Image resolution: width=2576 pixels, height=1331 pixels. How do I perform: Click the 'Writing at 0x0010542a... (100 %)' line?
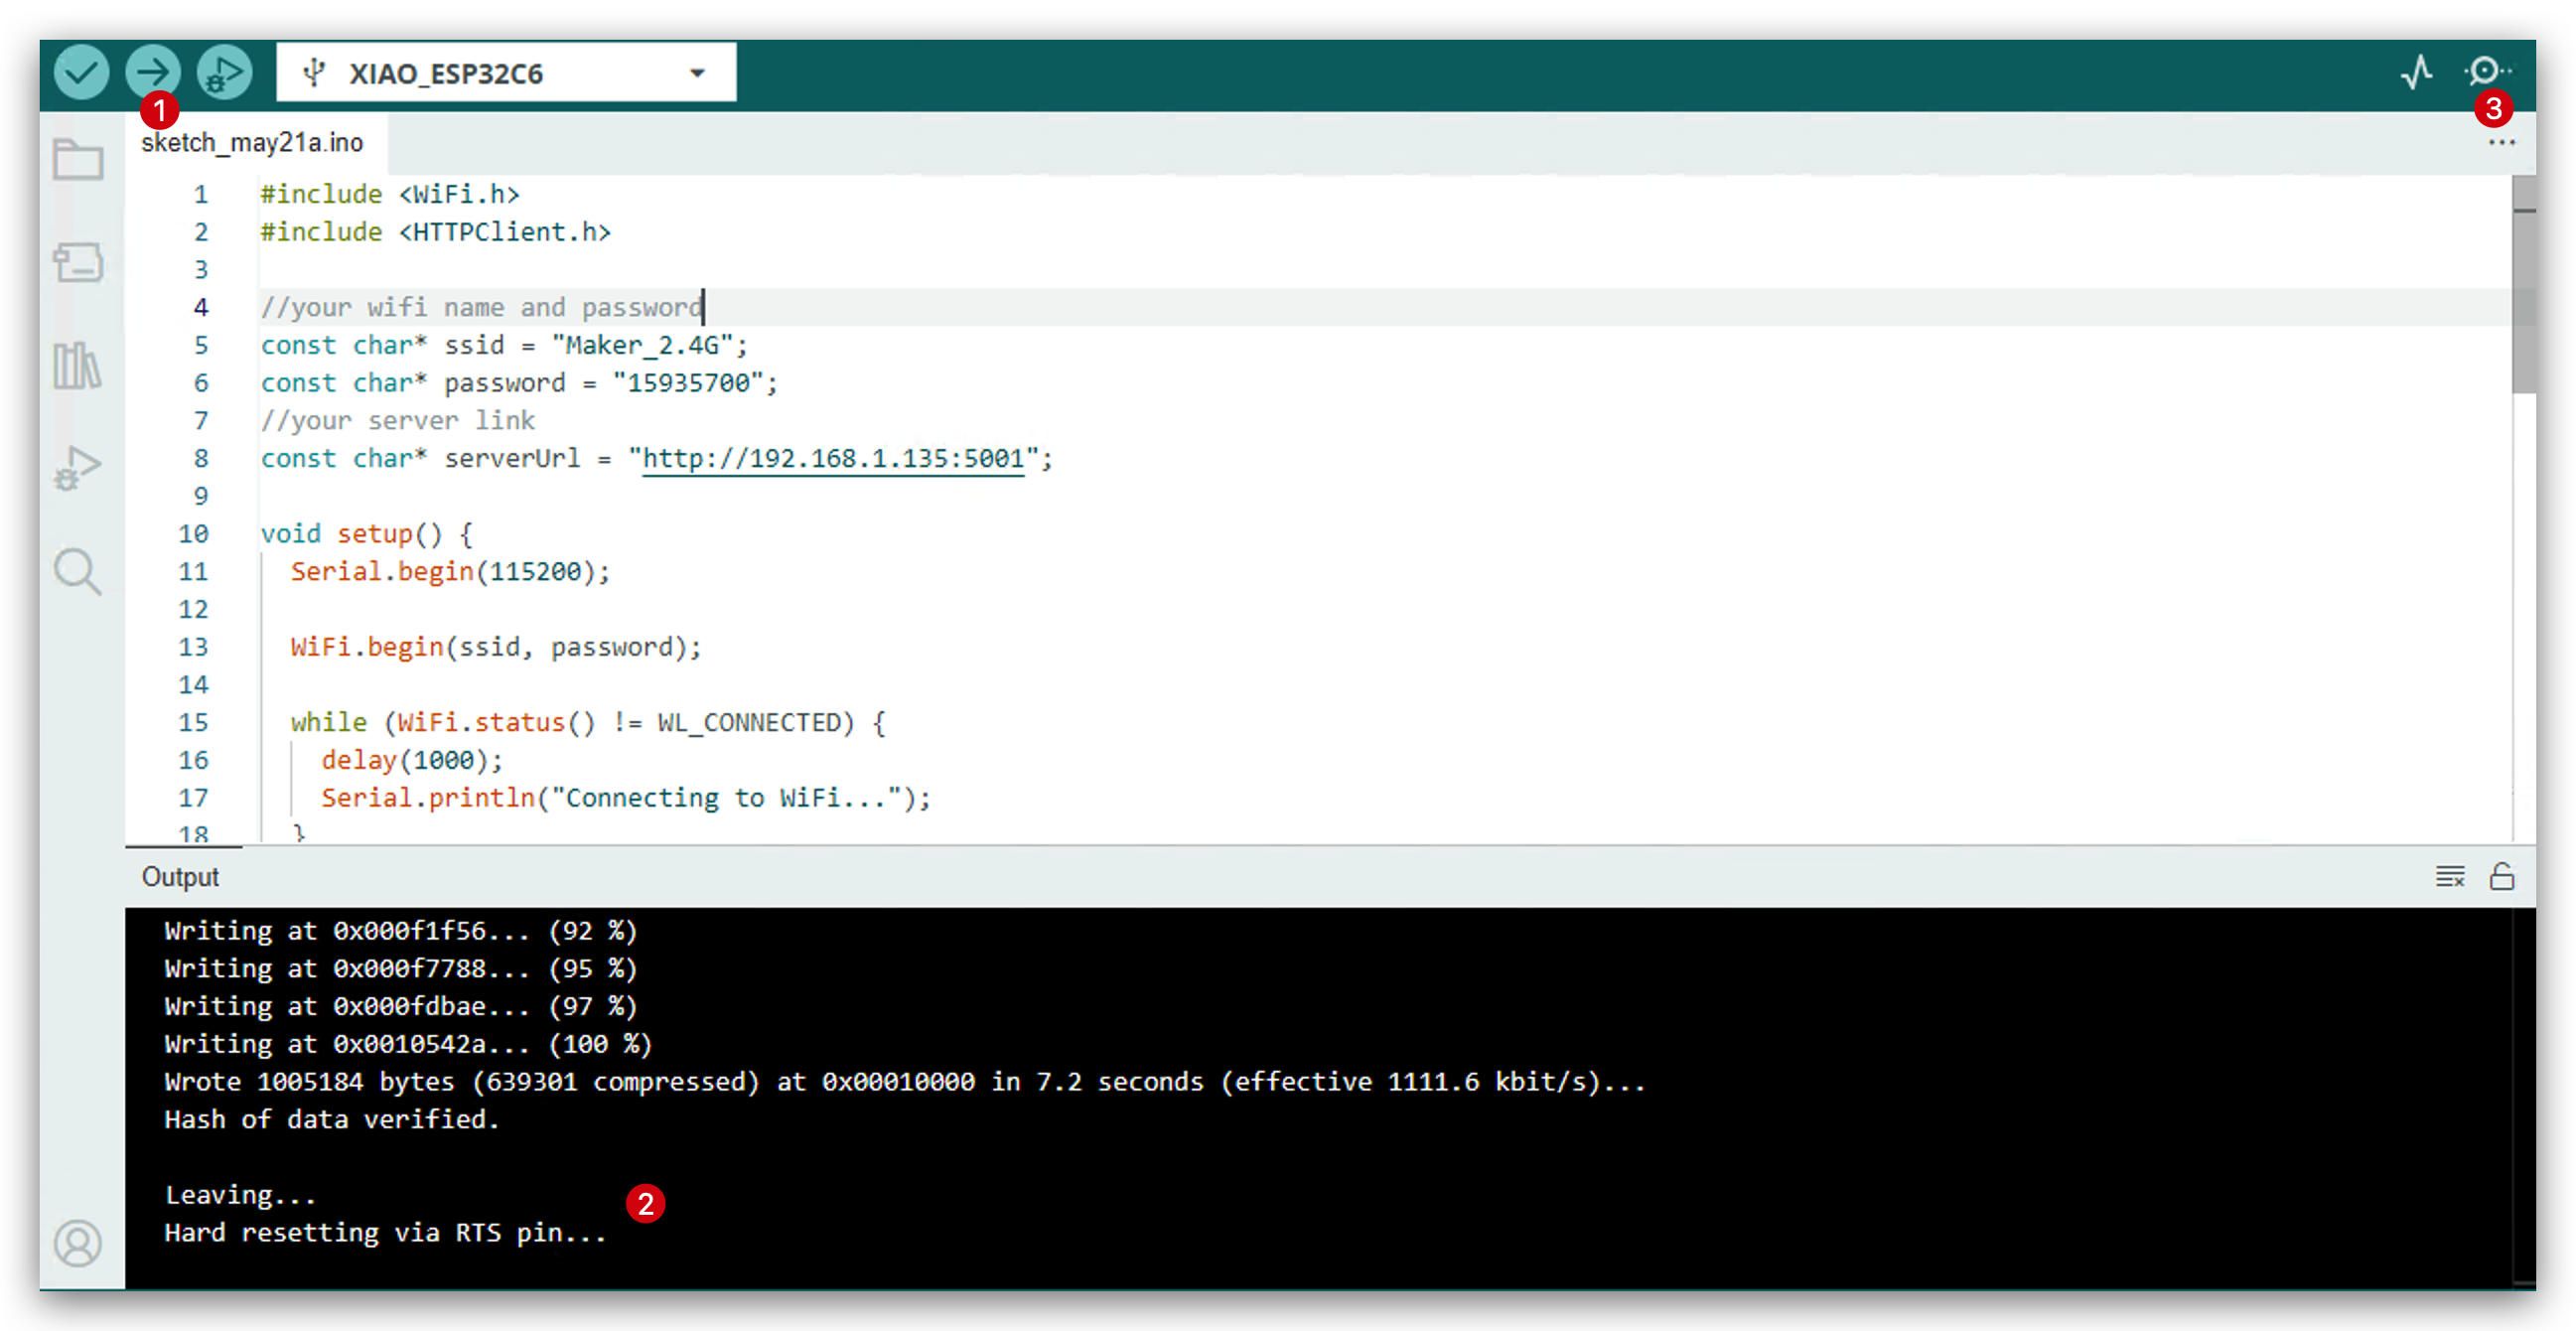click(x=409, y=1044)
